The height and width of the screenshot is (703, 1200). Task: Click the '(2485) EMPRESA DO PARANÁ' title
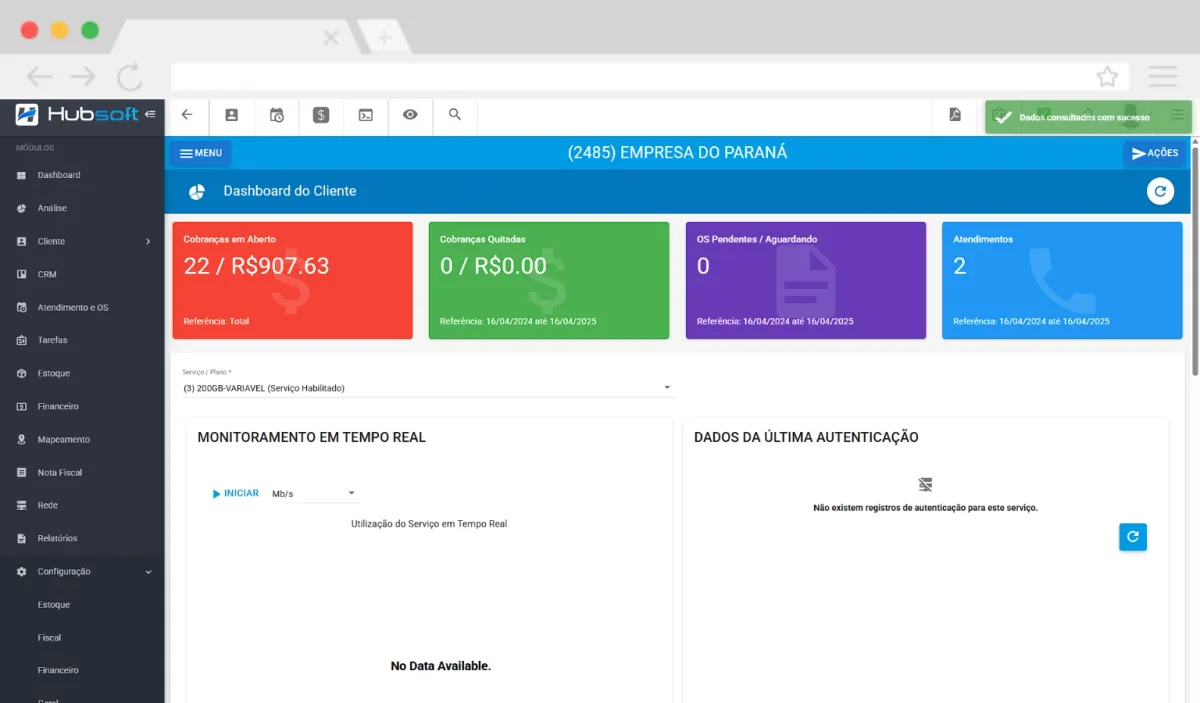point(677,153)
